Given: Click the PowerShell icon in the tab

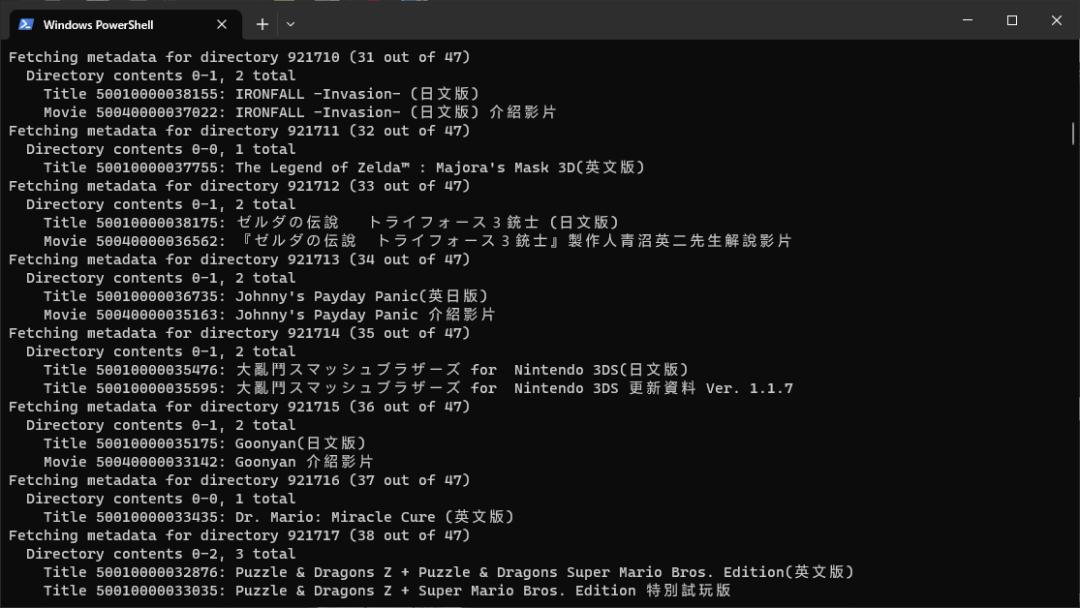Looking at the screenshot, I should click(26, 24).
